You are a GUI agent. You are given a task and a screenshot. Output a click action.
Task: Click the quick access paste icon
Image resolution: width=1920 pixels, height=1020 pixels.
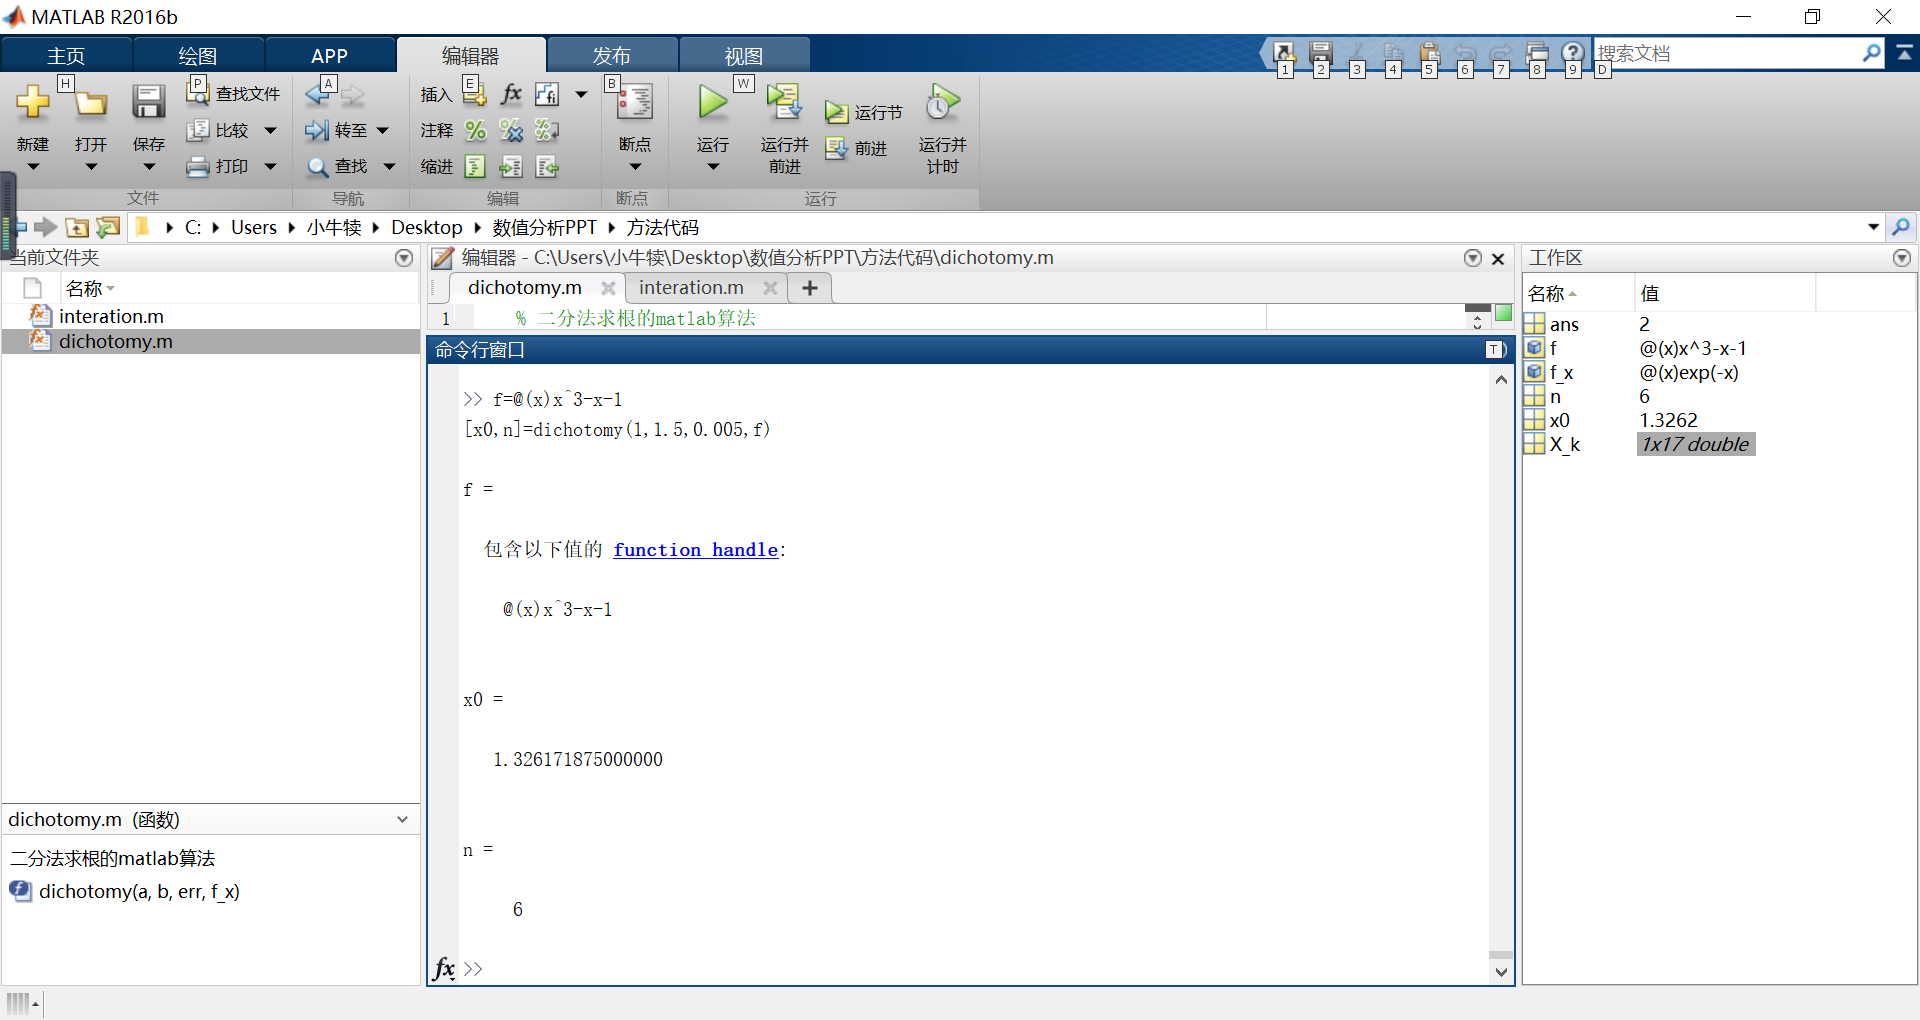[1429, 52]
